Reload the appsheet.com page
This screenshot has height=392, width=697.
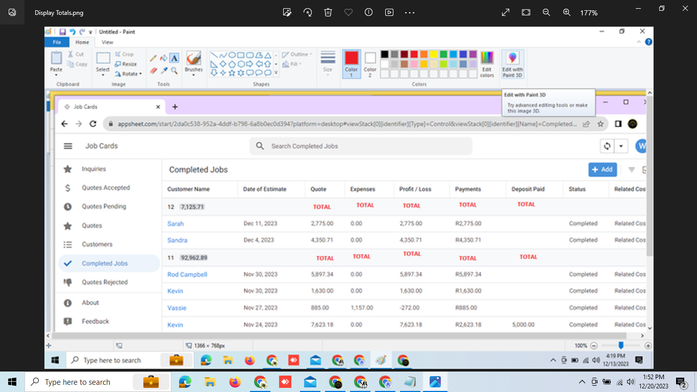click(93, 124)
